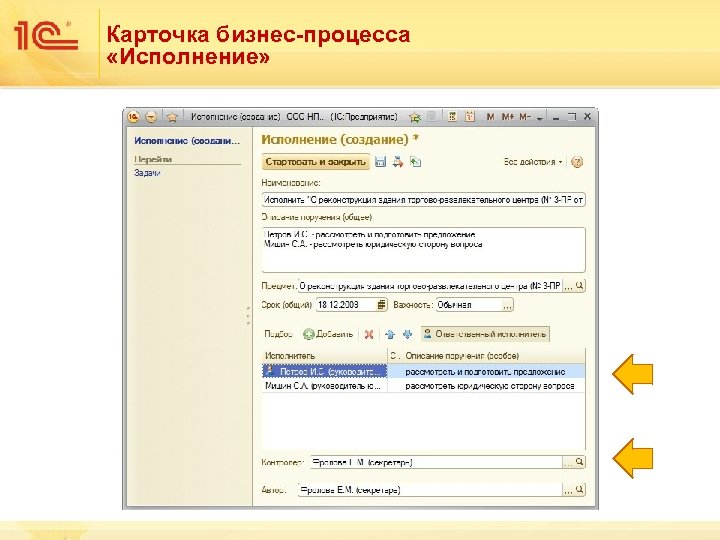Viewport: 720px width, 540px height.
Task: Click the Наименование input field
Action: 423,200
